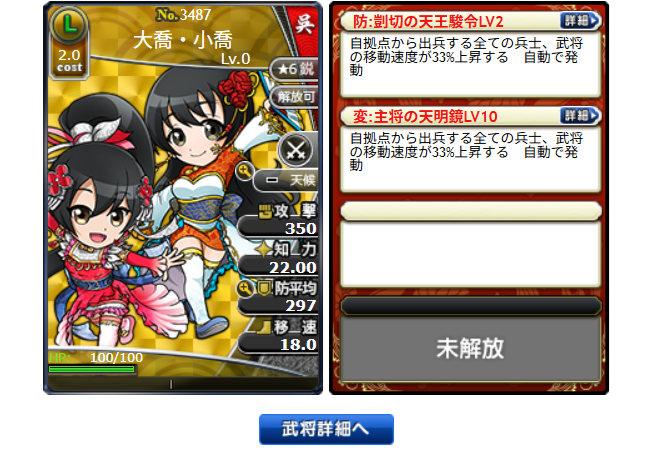This screenshot has height=467, width=657.
Task: Click the shield icon beside 防平均
Action: coord(264,289)
